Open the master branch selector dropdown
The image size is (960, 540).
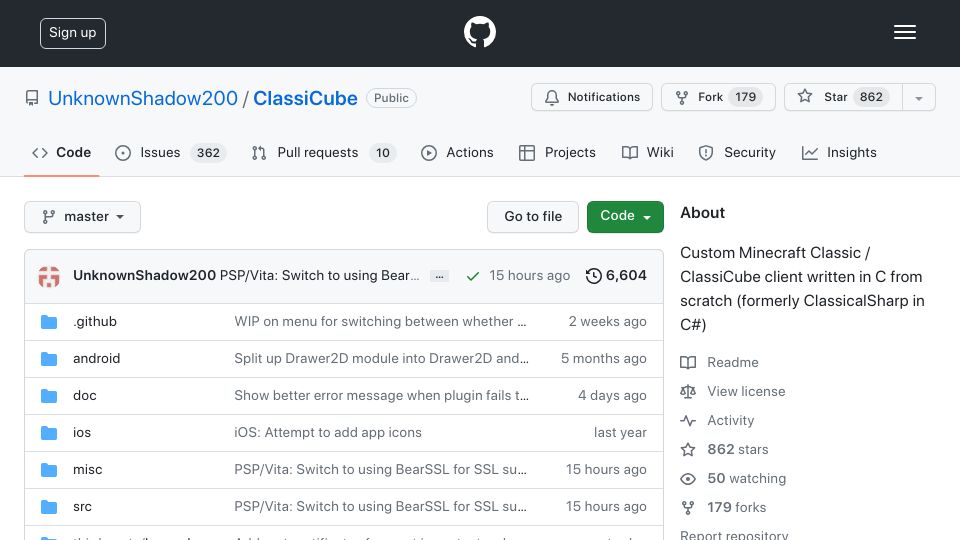[83, 217]
